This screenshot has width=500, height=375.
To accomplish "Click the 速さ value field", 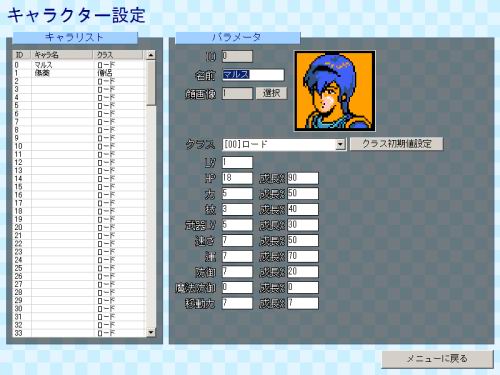I will pos(237,241).
